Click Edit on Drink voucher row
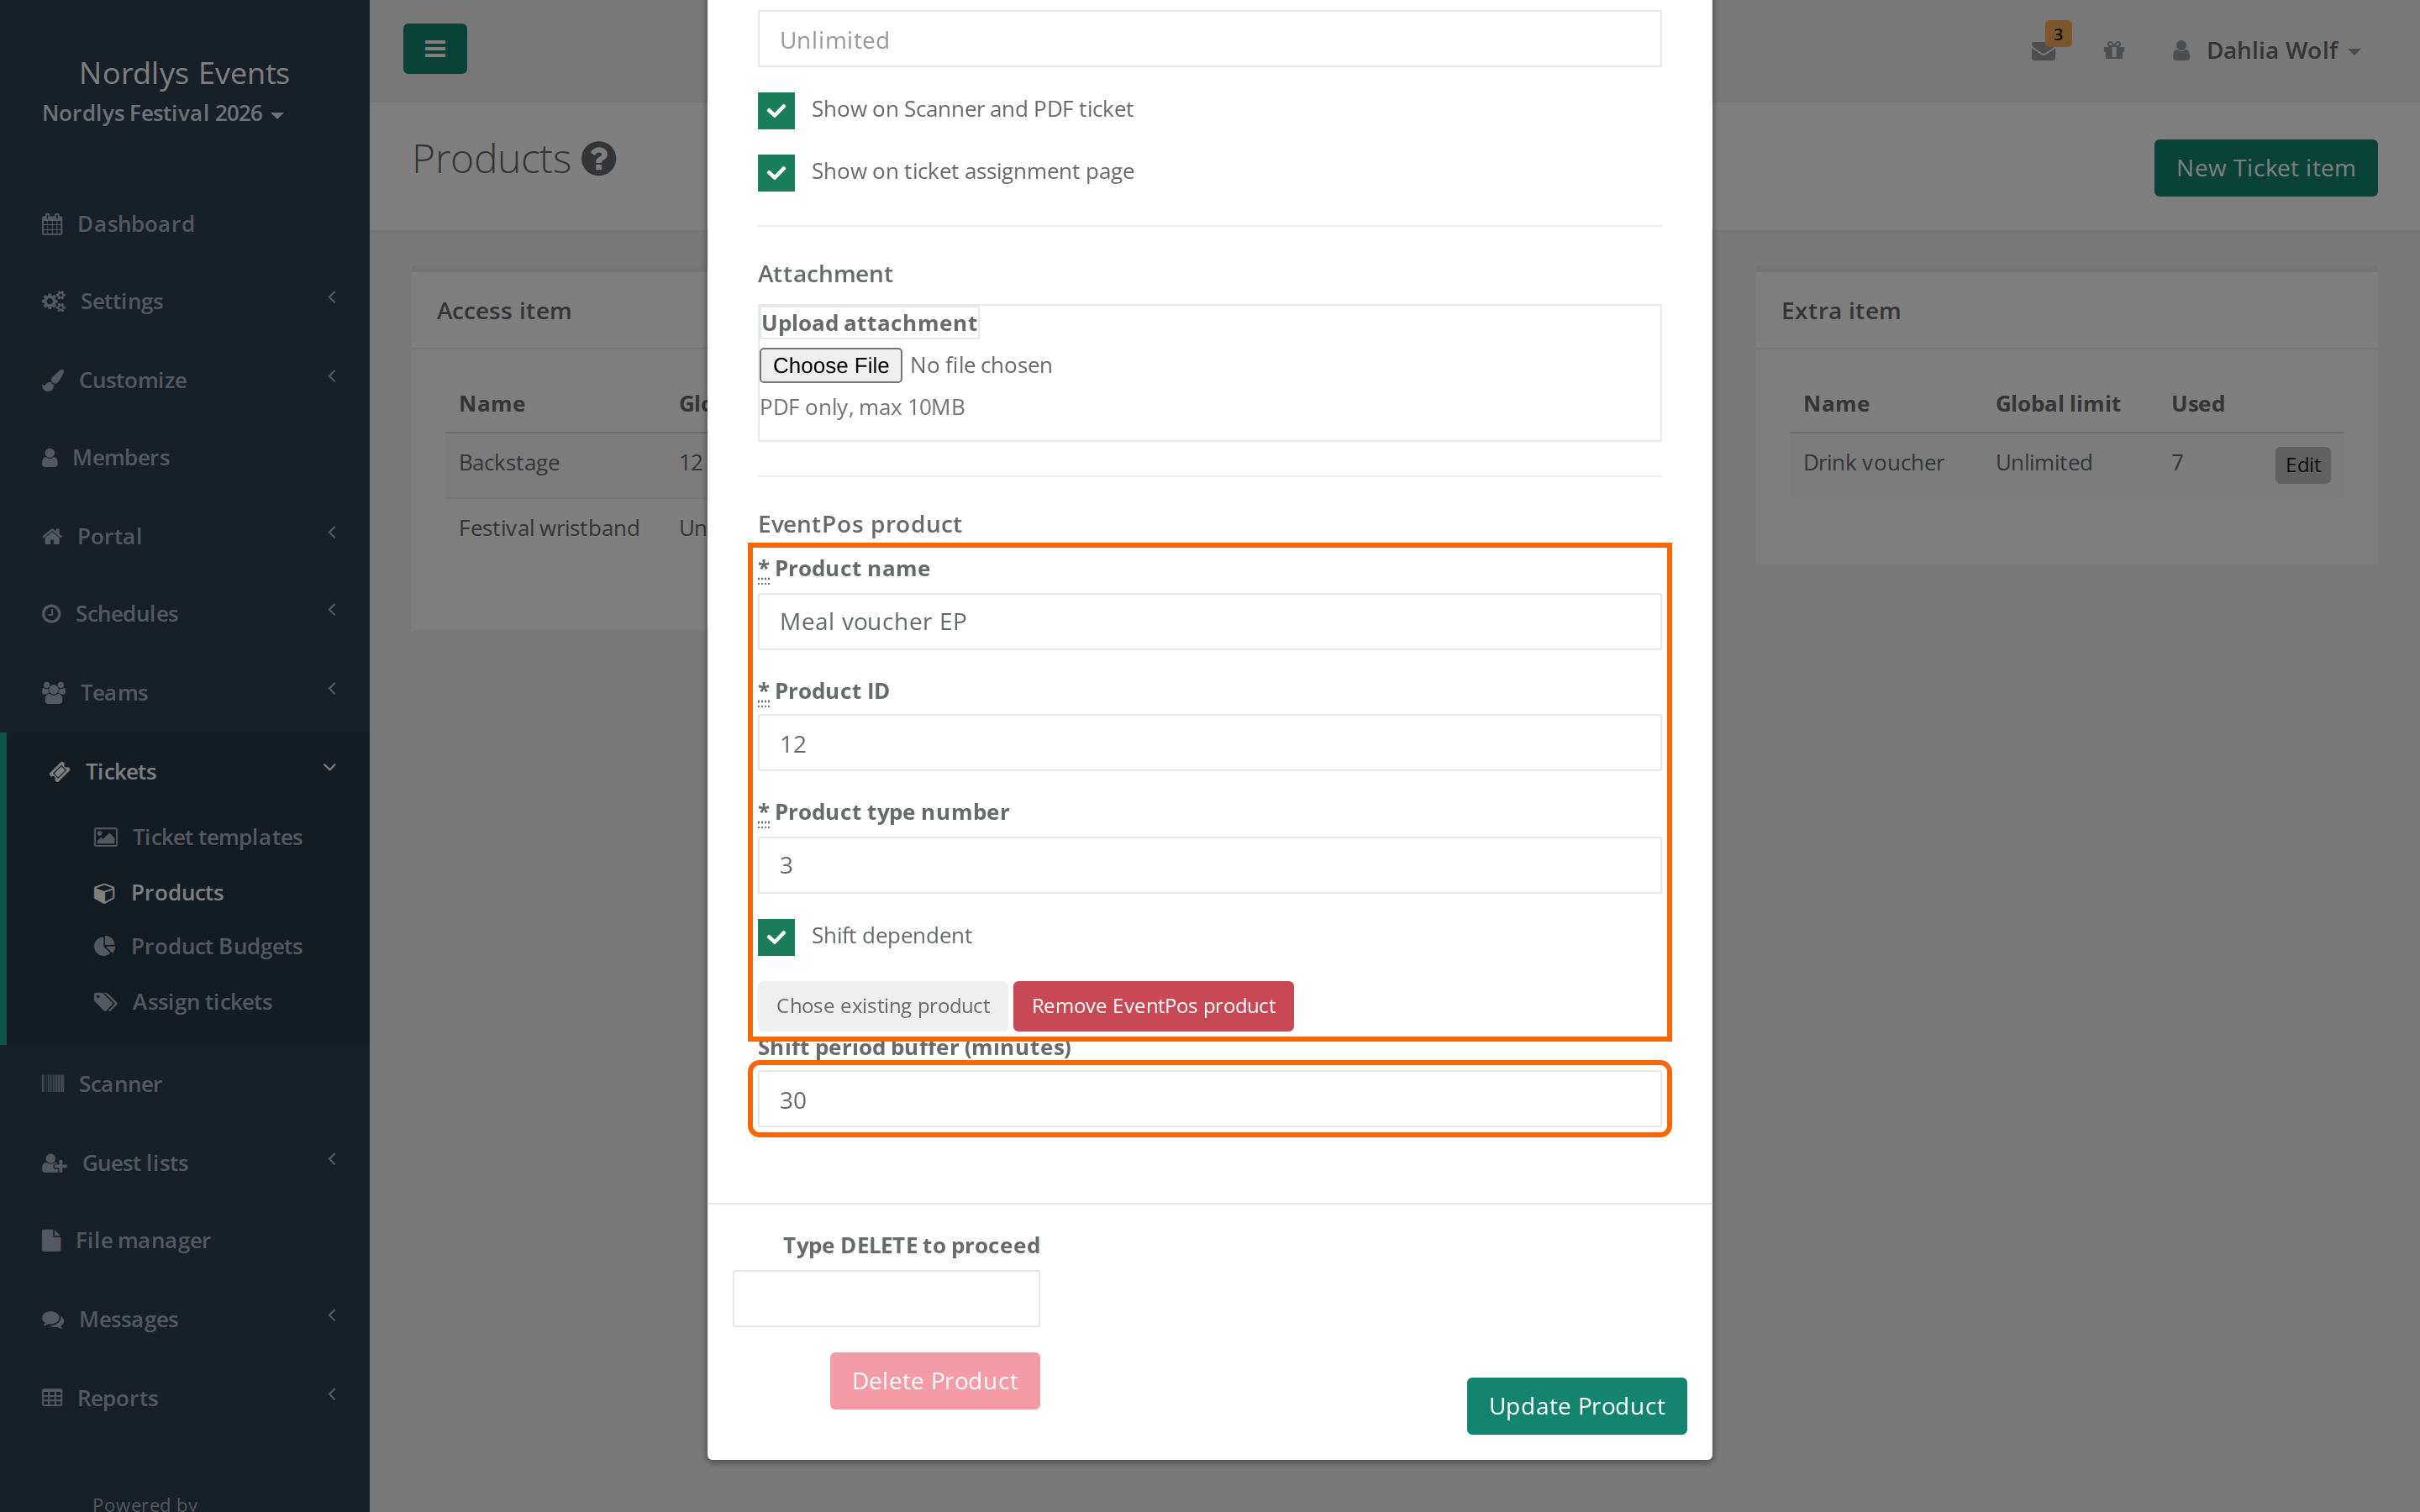This screenshot has width=2420, height=1512. pos(2302,465)
